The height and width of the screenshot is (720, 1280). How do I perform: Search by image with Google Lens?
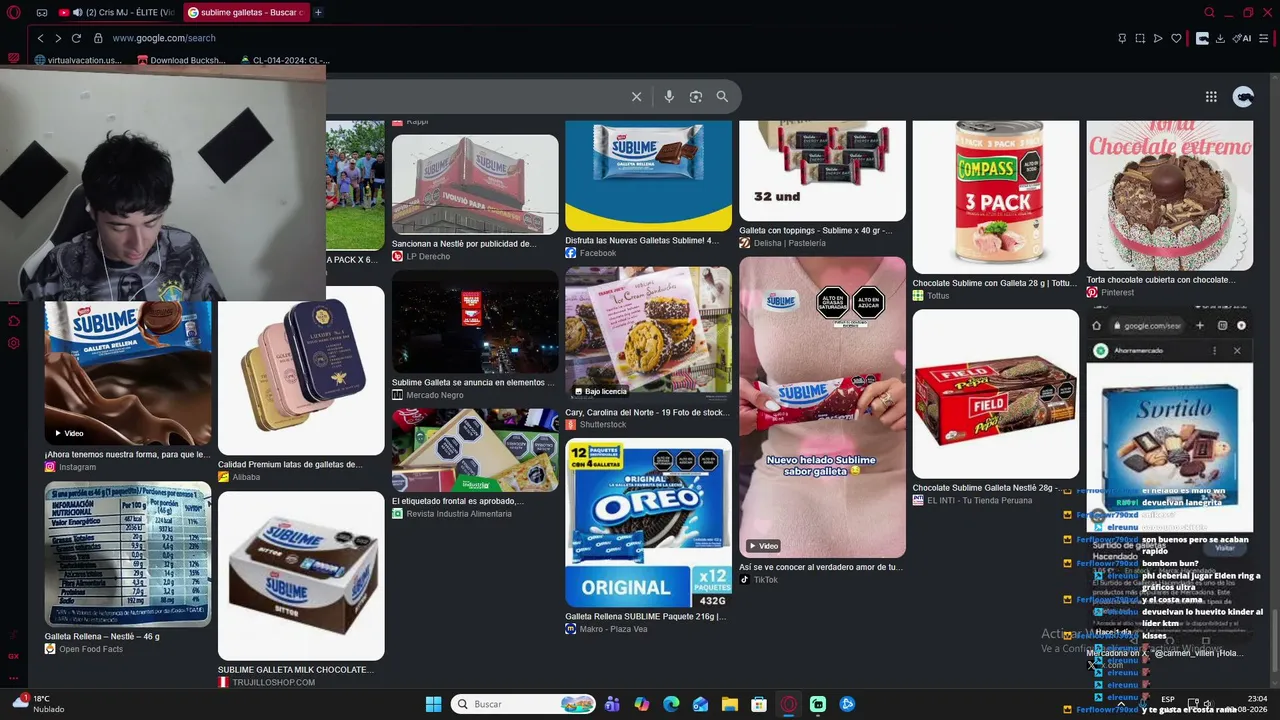tap(696, 97)
